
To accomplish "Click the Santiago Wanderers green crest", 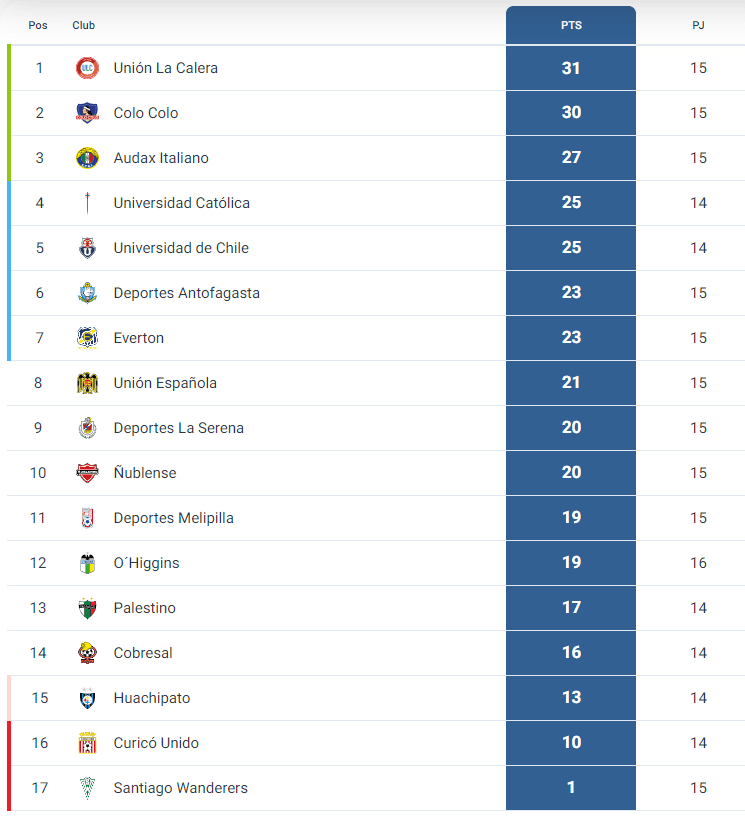I will [x=87, y=788].
